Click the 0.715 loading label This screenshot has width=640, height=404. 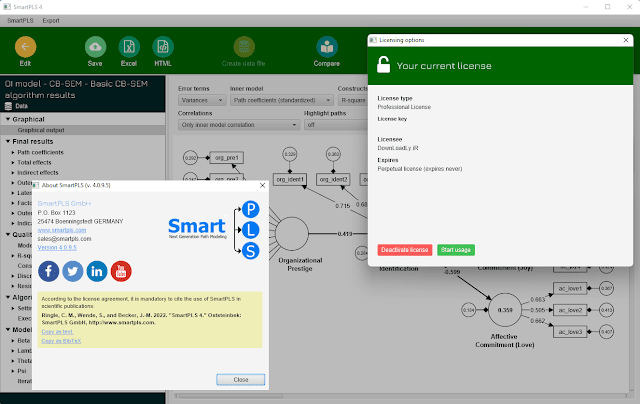click(342, 206)
